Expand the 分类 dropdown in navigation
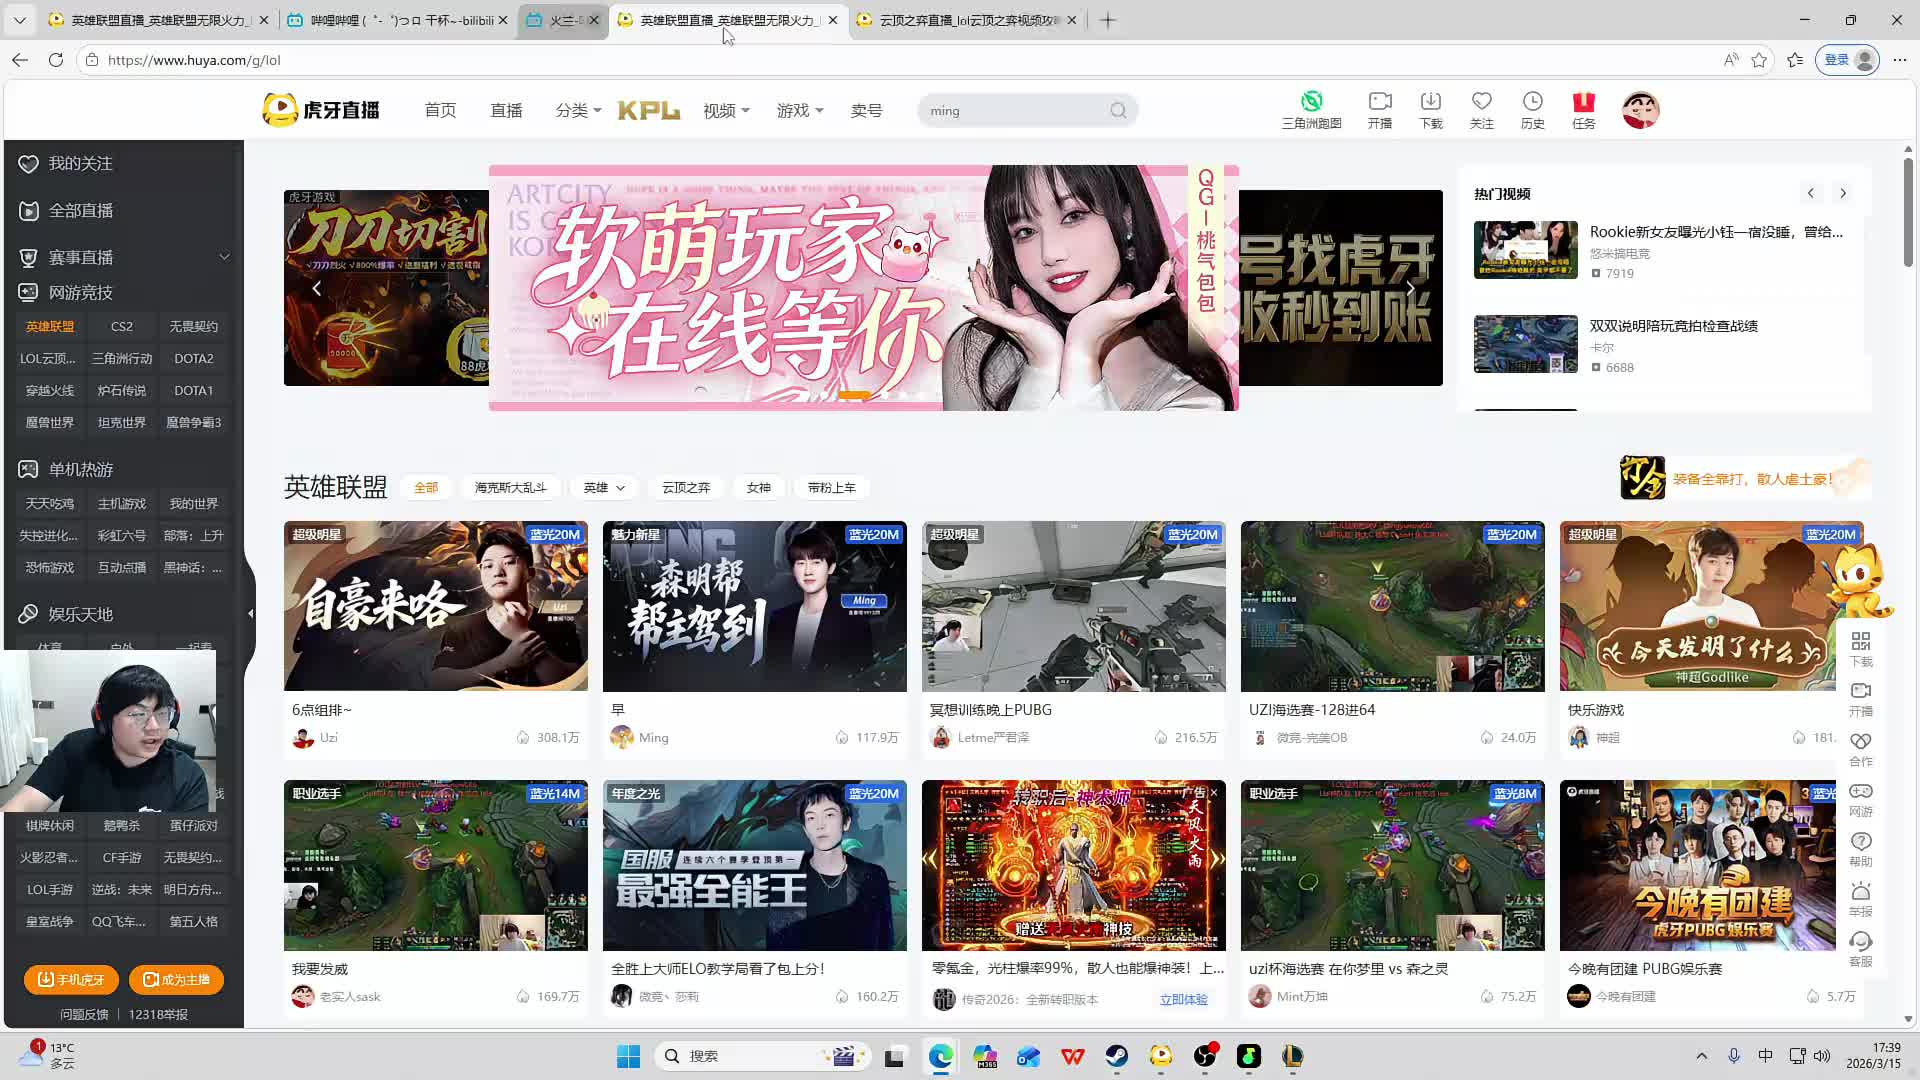Screen dimensions: 1920x1080 tap(578, 111)
